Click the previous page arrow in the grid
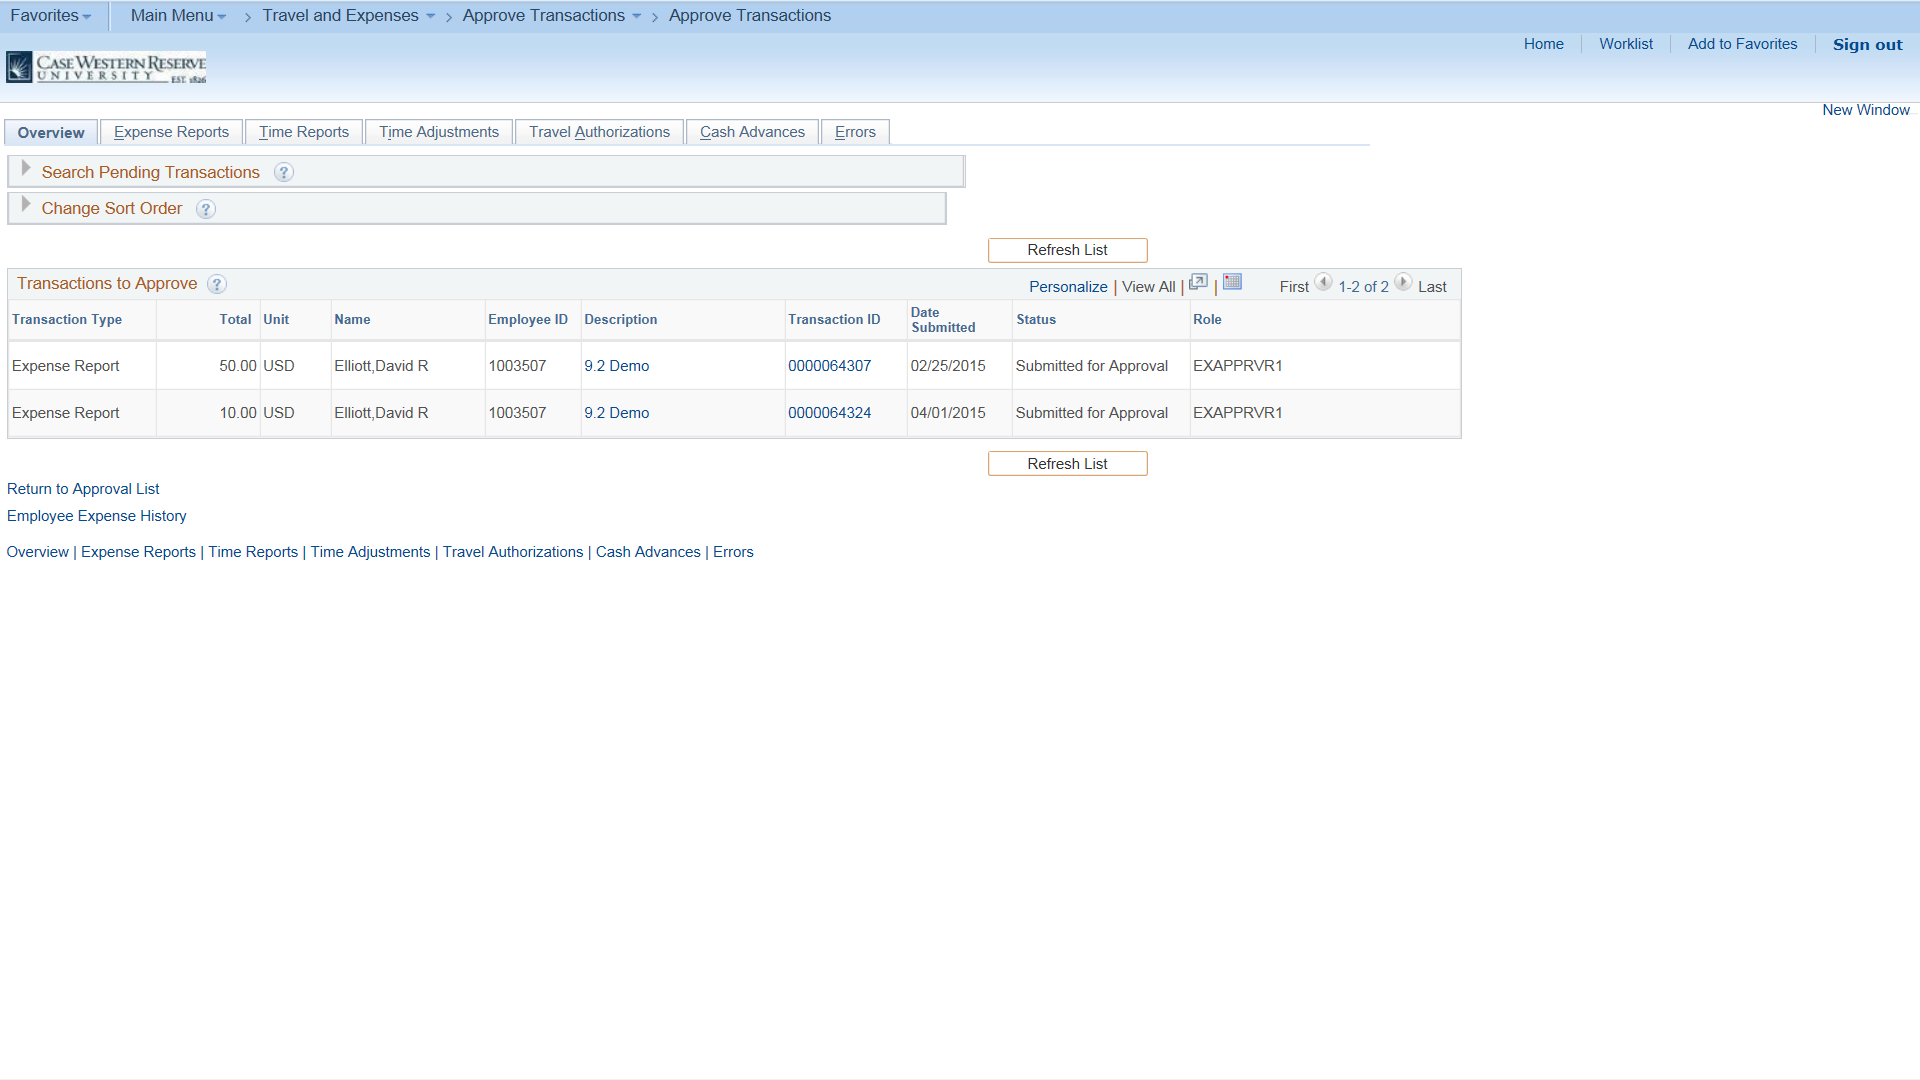 pos(1323,283)
